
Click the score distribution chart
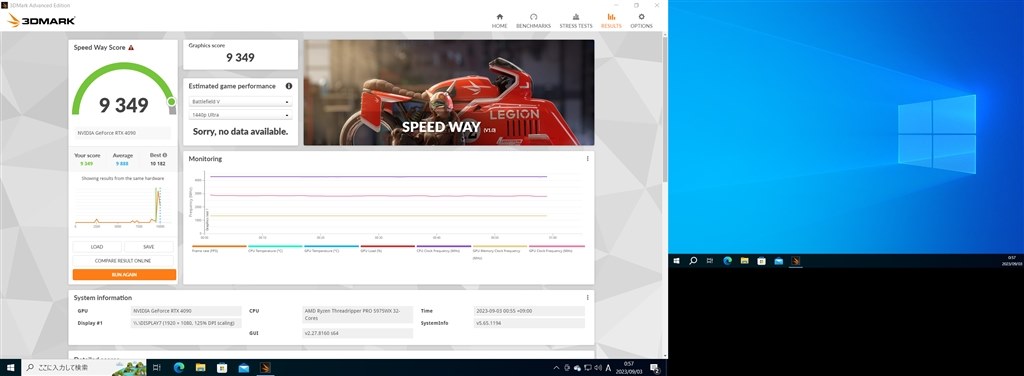tap(120, 207)
